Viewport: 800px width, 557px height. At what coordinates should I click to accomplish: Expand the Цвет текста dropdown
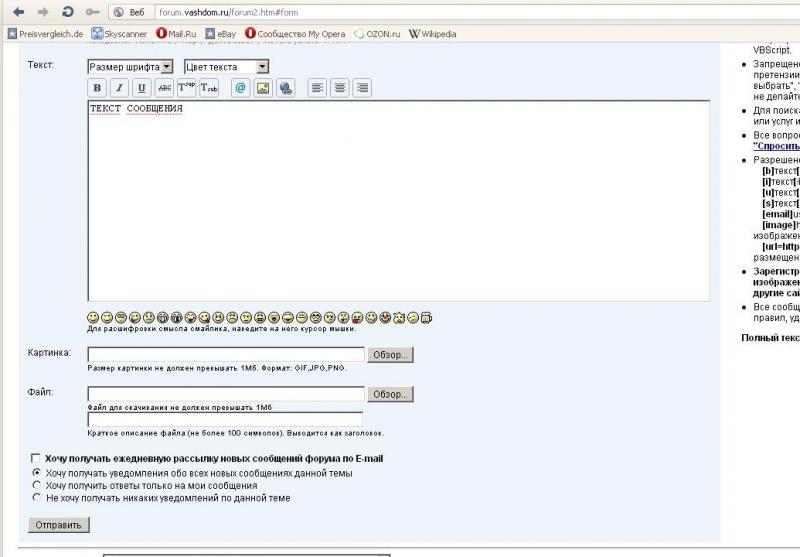coord(226,67)
